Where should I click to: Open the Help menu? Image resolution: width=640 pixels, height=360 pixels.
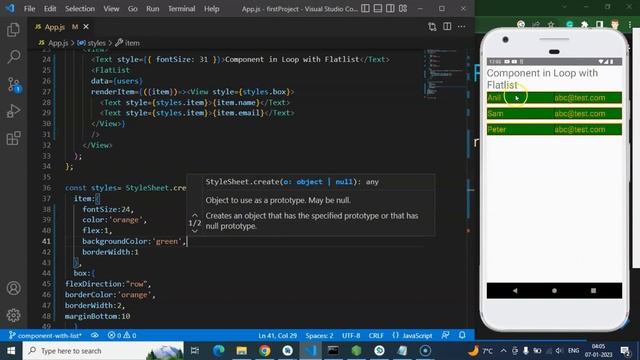pos(211,9)
